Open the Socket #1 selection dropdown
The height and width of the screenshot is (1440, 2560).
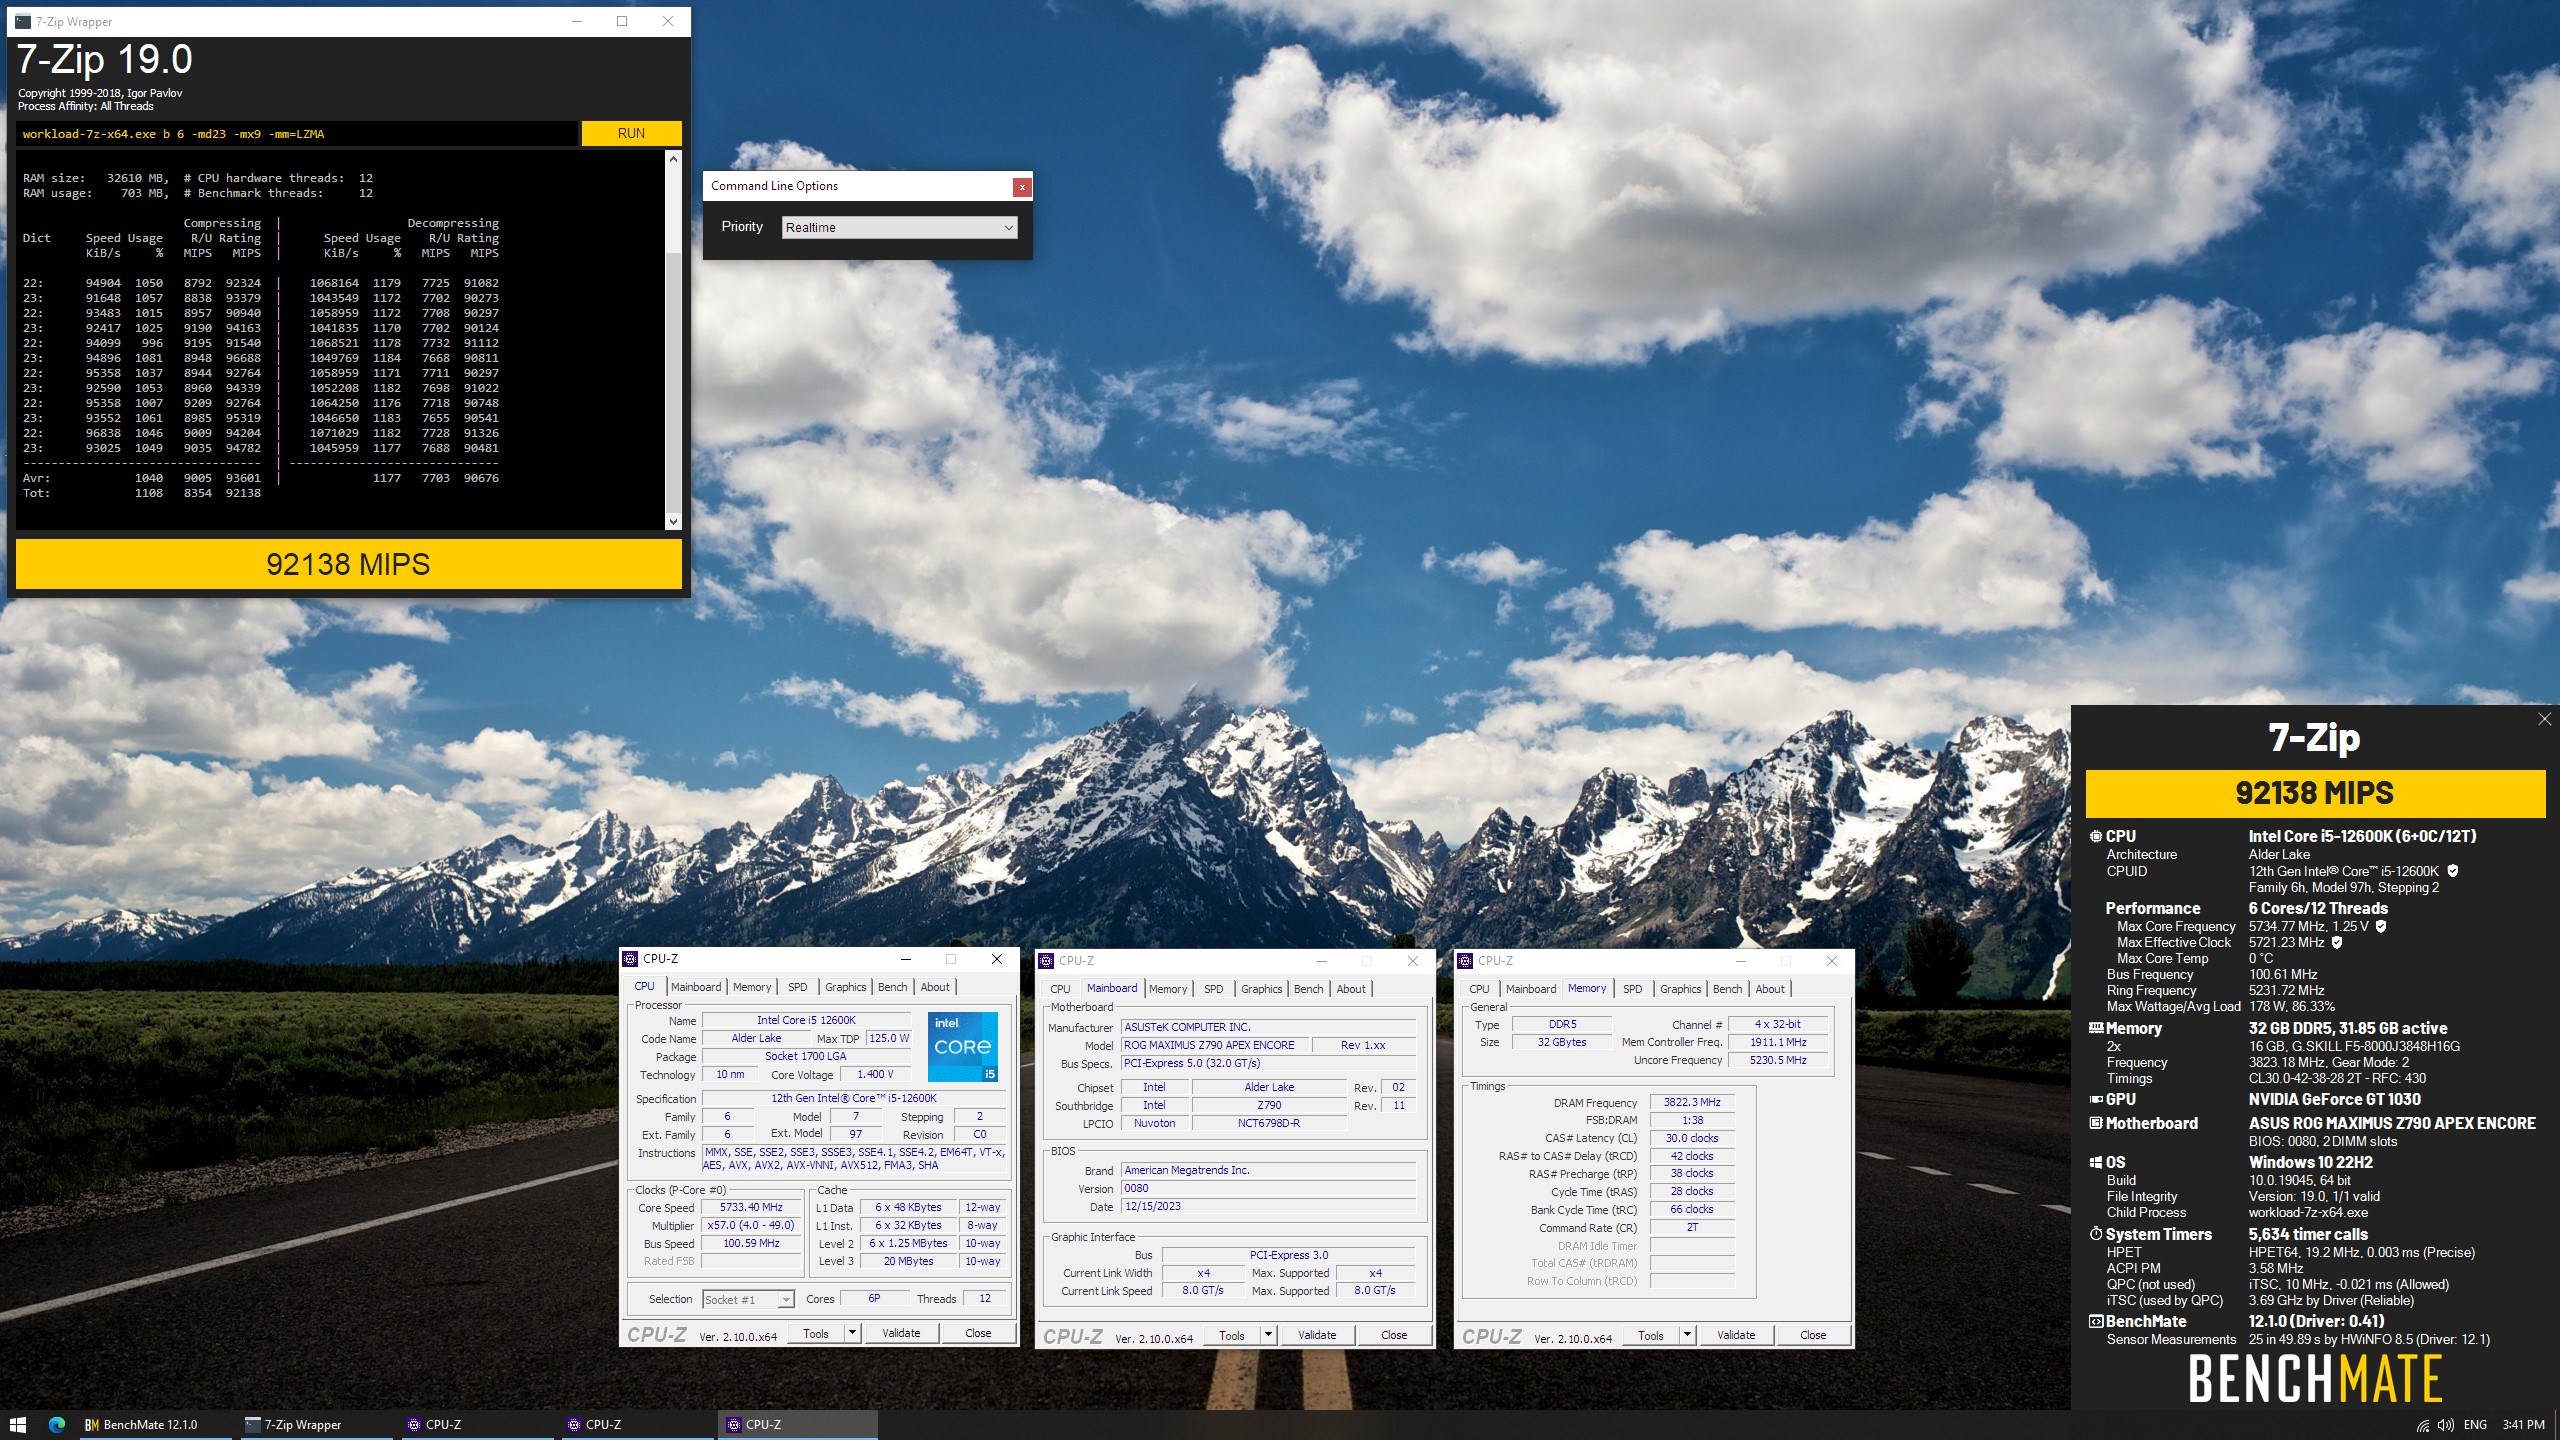(748, 1299)
